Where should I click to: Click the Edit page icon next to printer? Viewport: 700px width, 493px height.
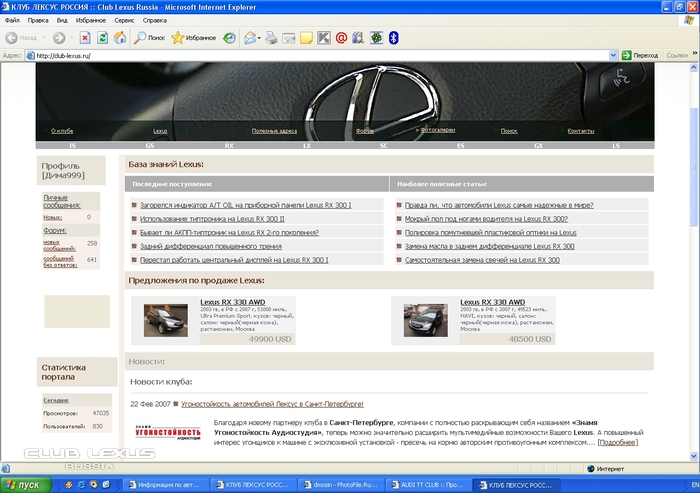[289, 38]
